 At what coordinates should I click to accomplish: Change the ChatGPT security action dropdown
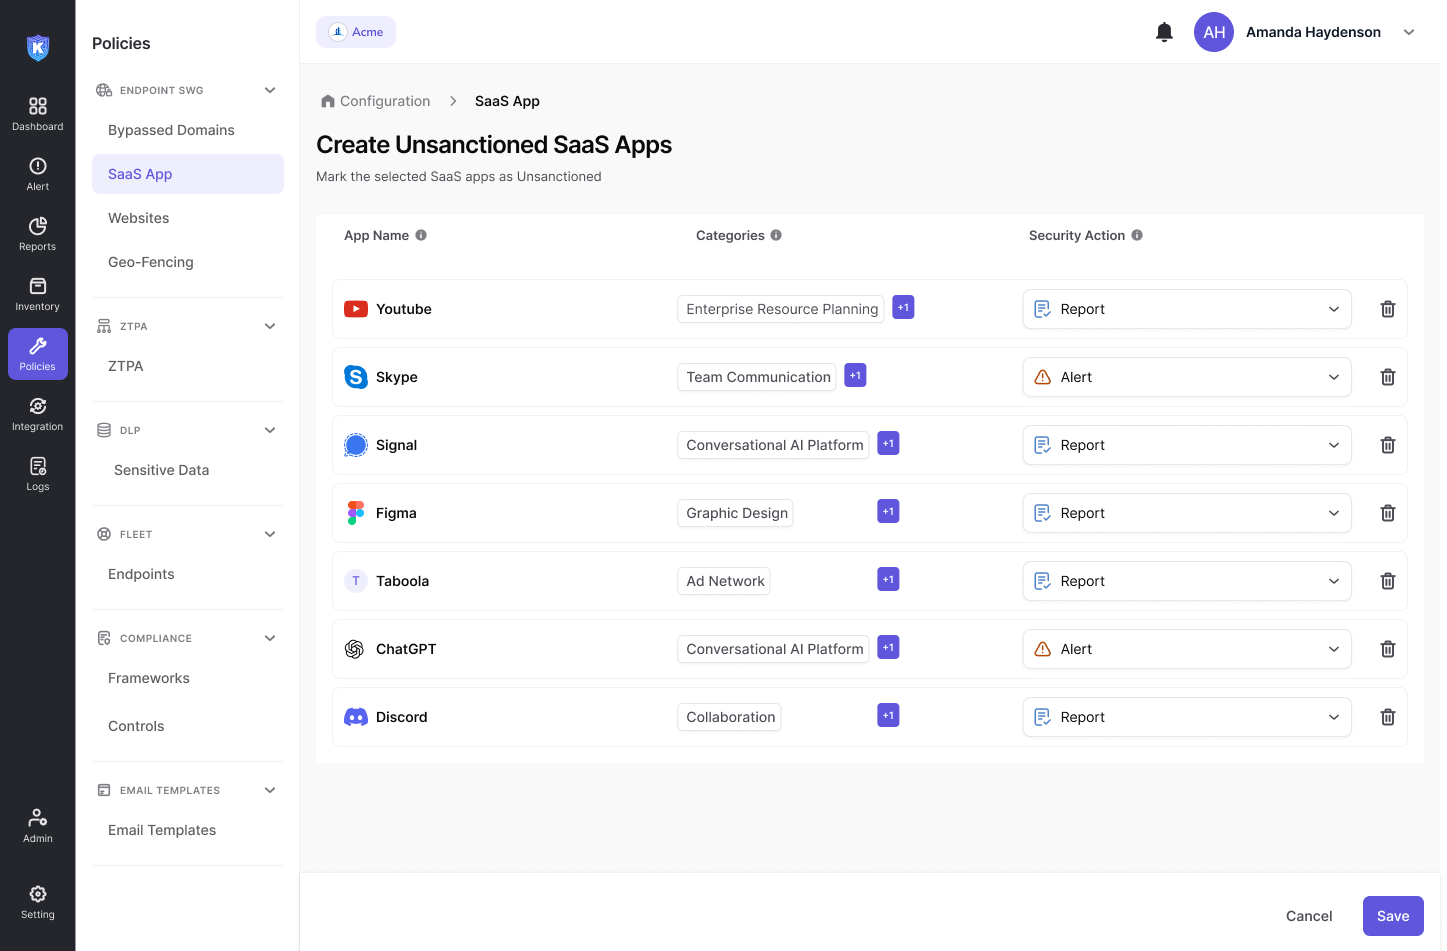pos(1186,649)
